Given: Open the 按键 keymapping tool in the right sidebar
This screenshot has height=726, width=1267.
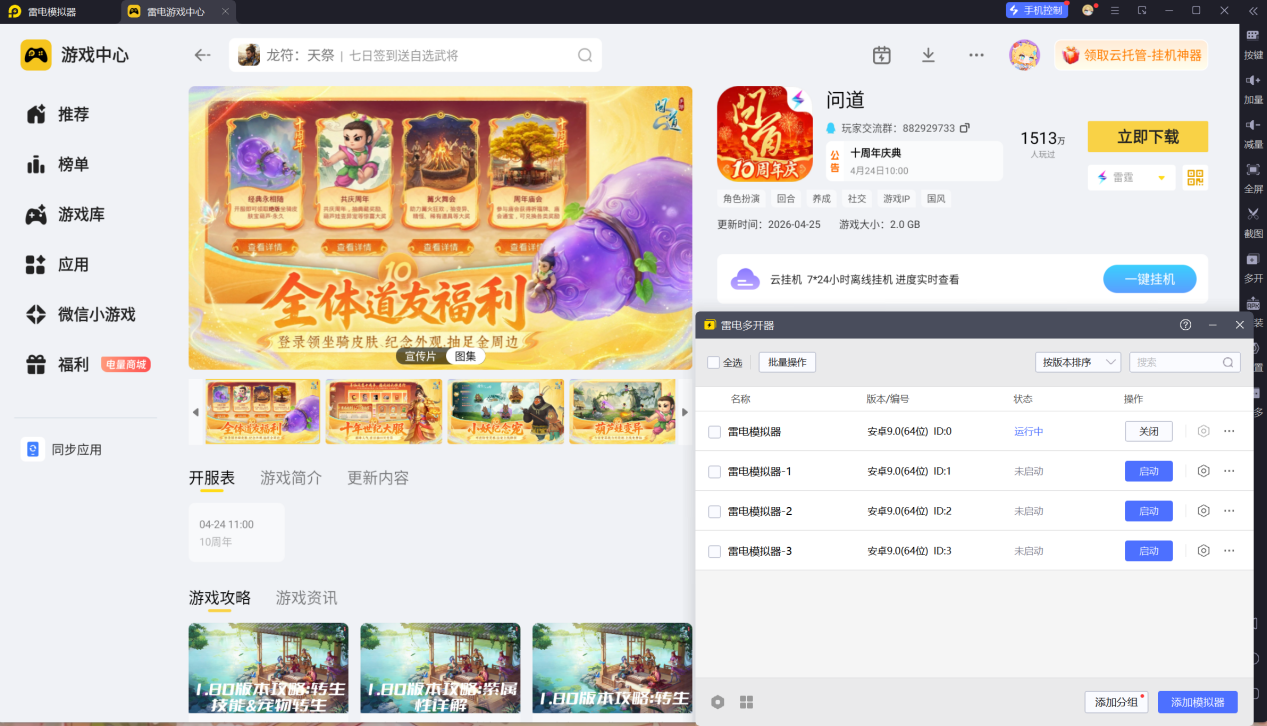Looking at the screenshot, I should coord(1253,44).
